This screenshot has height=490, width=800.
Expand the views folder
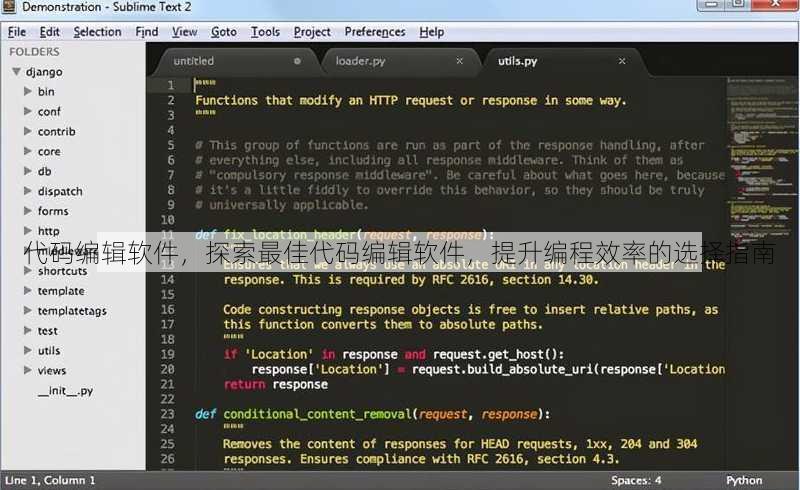(x=28, y=370)
